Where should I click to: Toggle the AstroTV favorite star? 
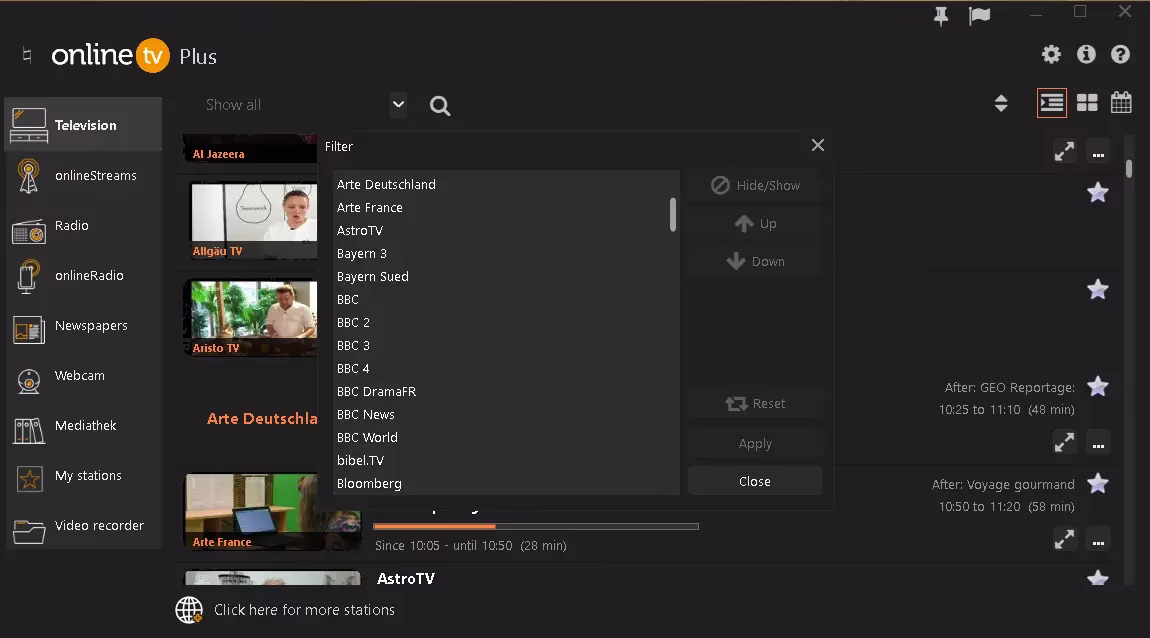[x=1098, y=578]
